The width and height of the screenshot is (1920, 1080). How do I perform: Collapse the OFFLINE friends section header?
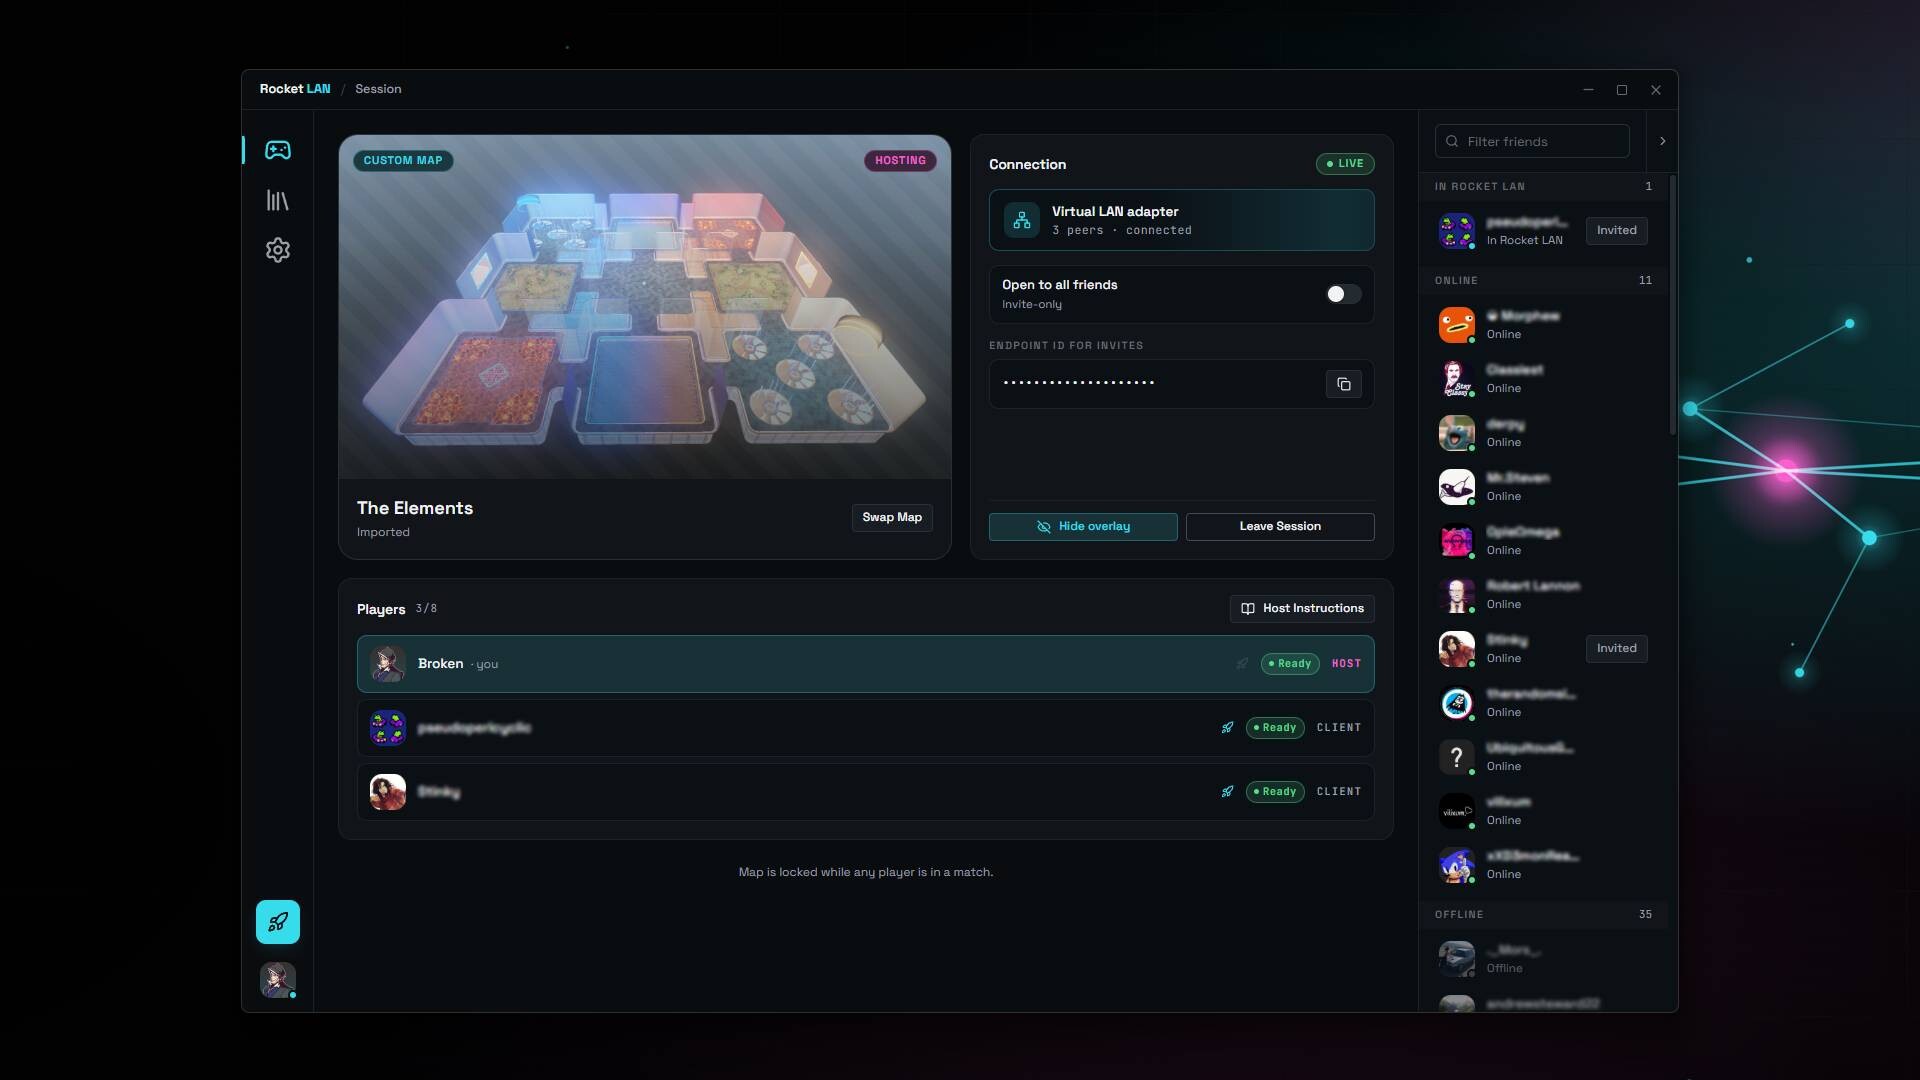click(x=1543, y=915)
